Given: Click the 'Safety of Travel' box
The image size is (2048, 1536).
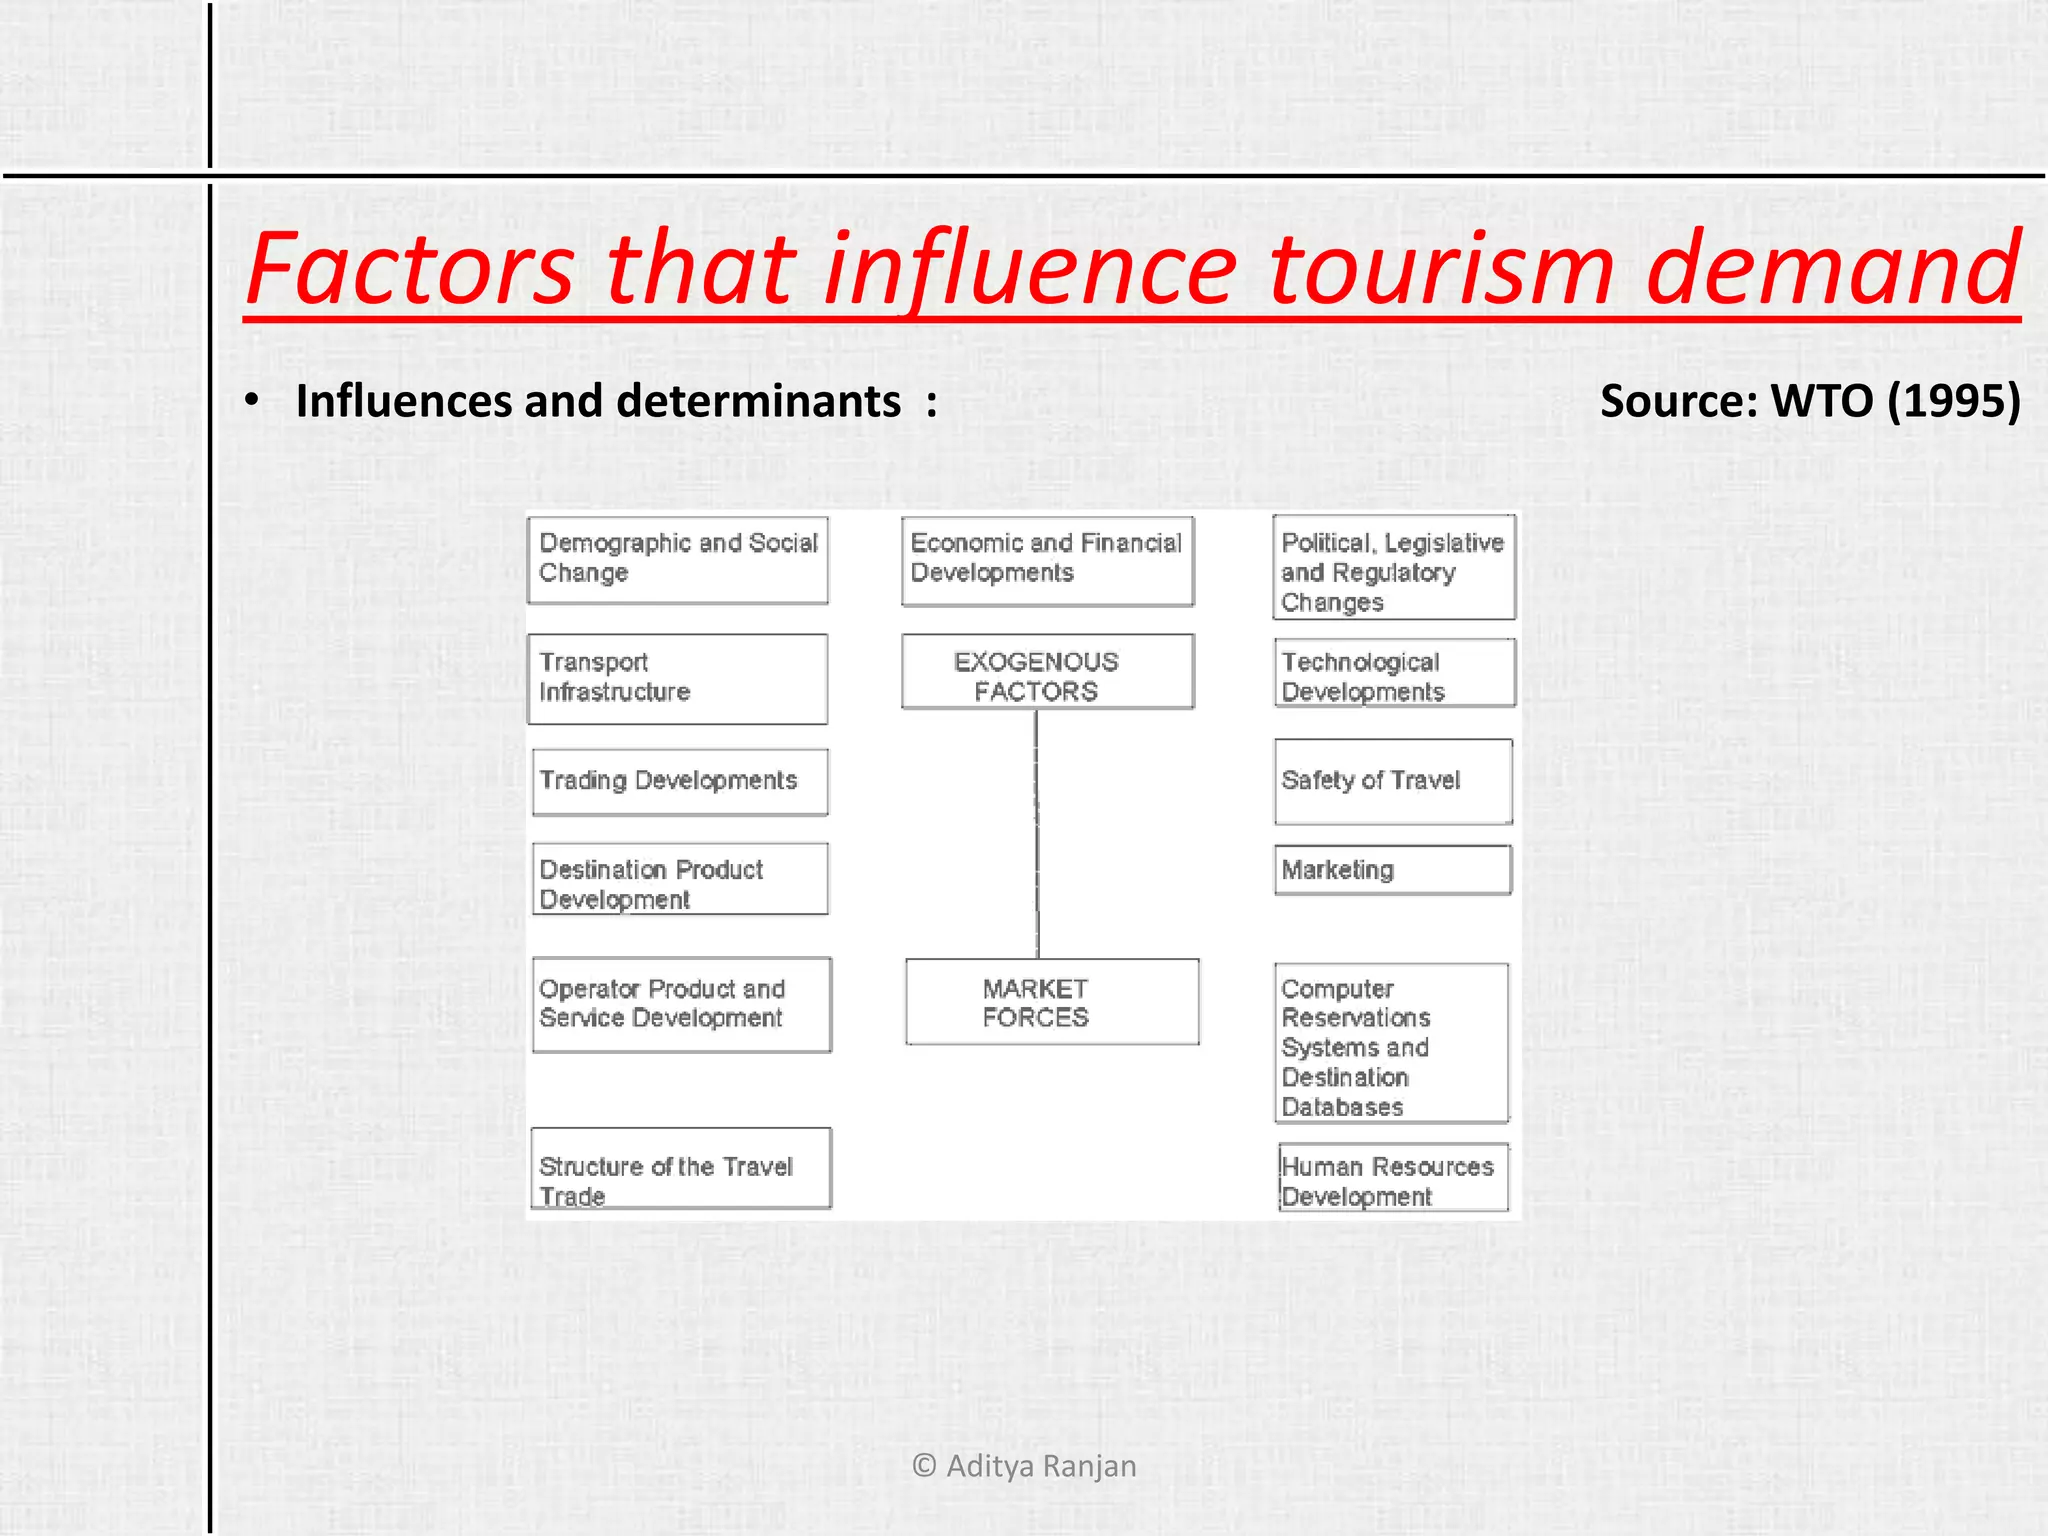Looking at the screenshot, I should click(1393, 782).
